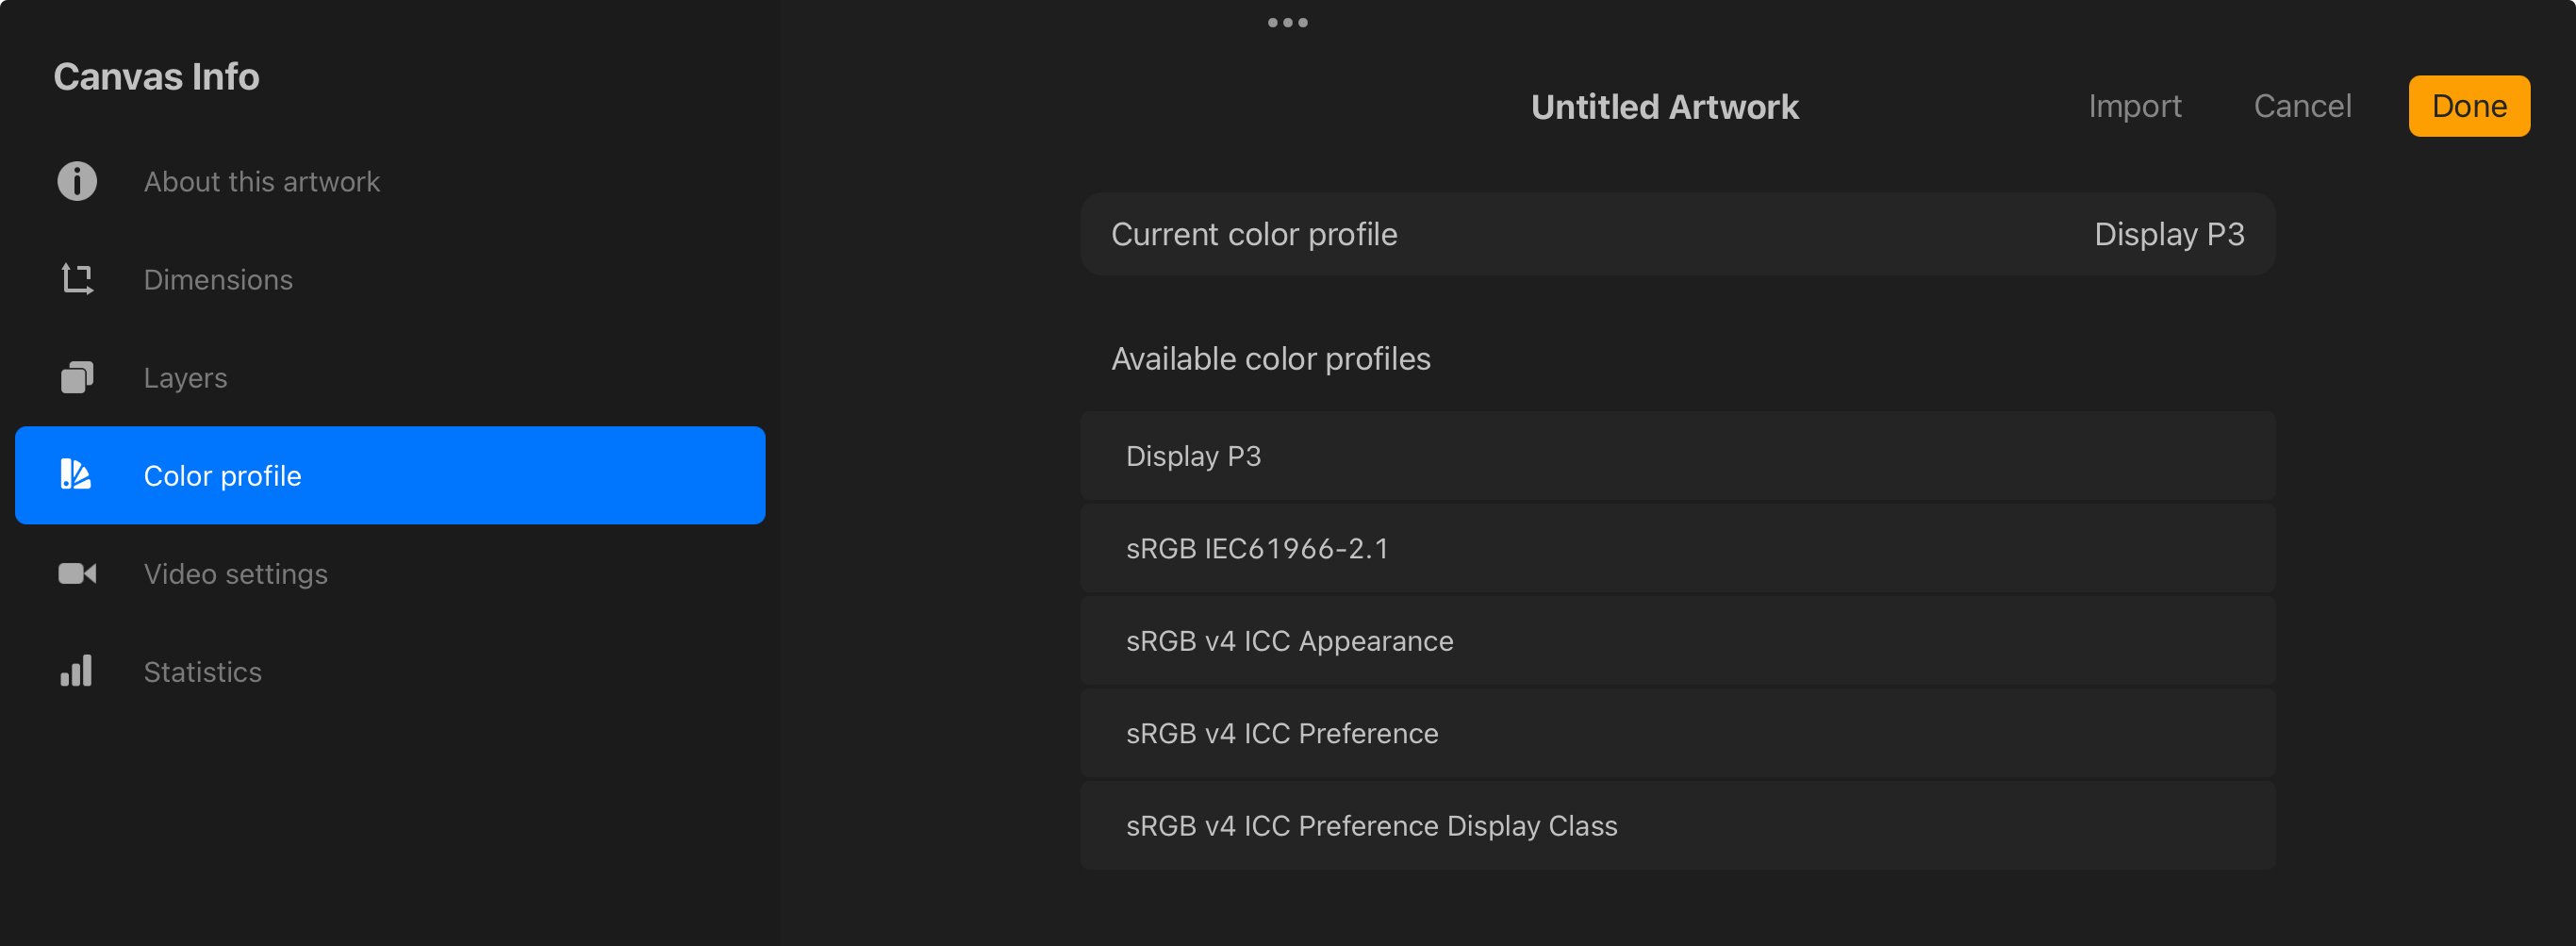Click the crop icon beside Dimensions
Screen dimensions: 2576x946
[77, 279]
